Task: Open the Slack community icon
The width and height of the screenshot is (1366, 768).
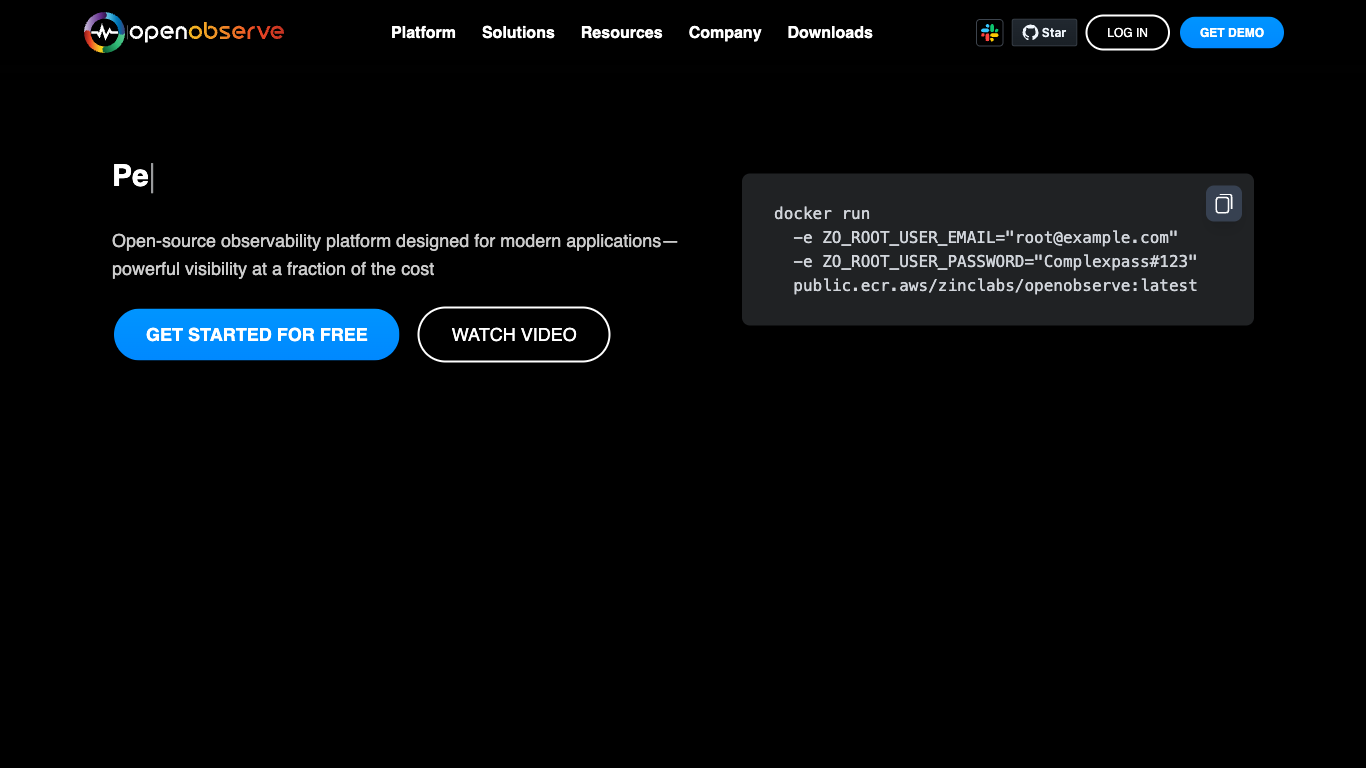Action: coord(989,33)
